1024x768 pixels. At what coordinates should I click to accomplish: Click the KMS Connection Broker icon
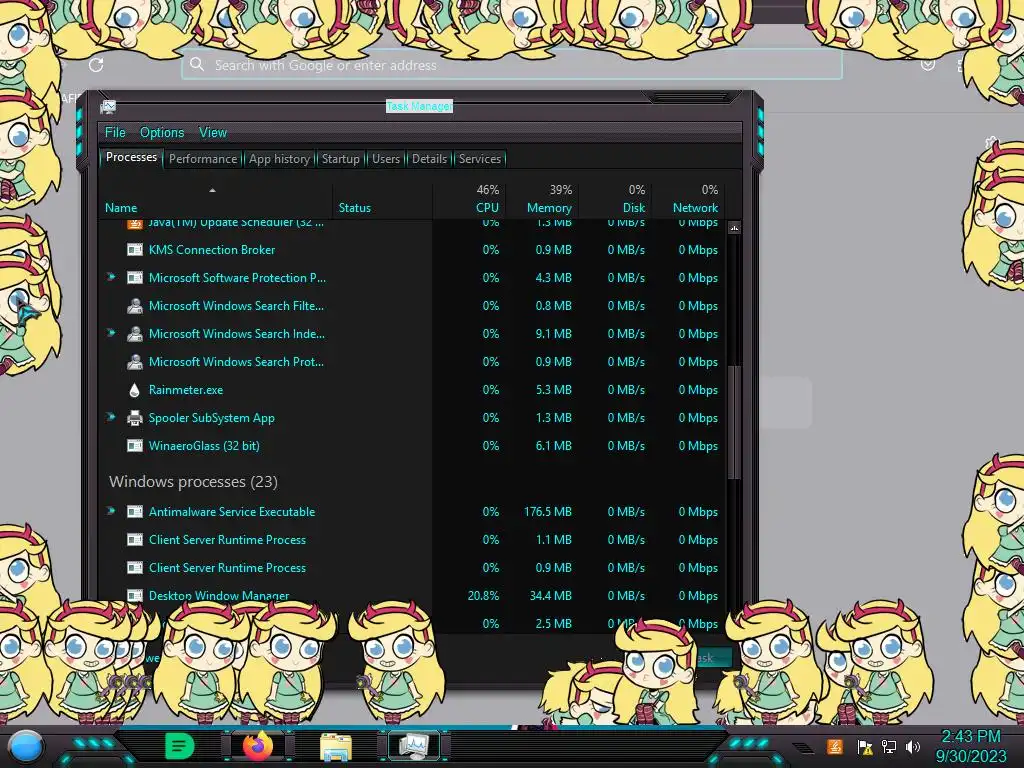(x=135, y=249)
